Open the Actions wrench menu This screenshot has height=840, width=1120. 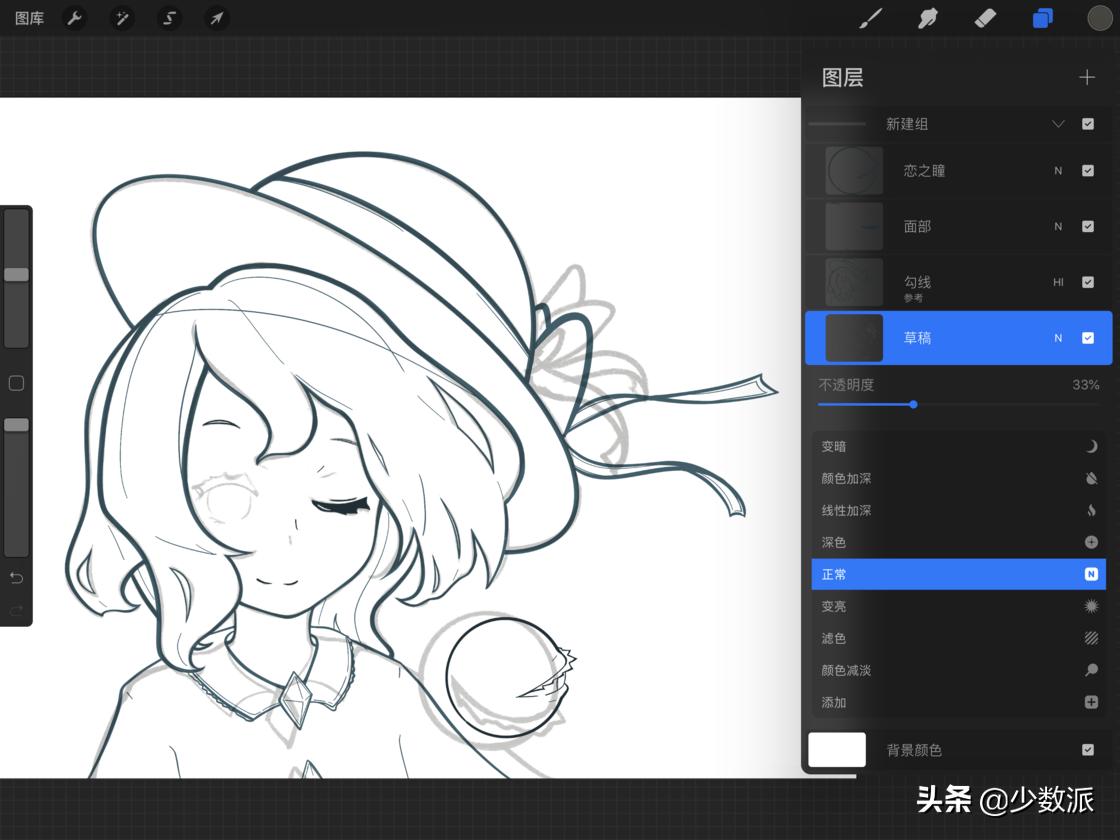point(74,18)
